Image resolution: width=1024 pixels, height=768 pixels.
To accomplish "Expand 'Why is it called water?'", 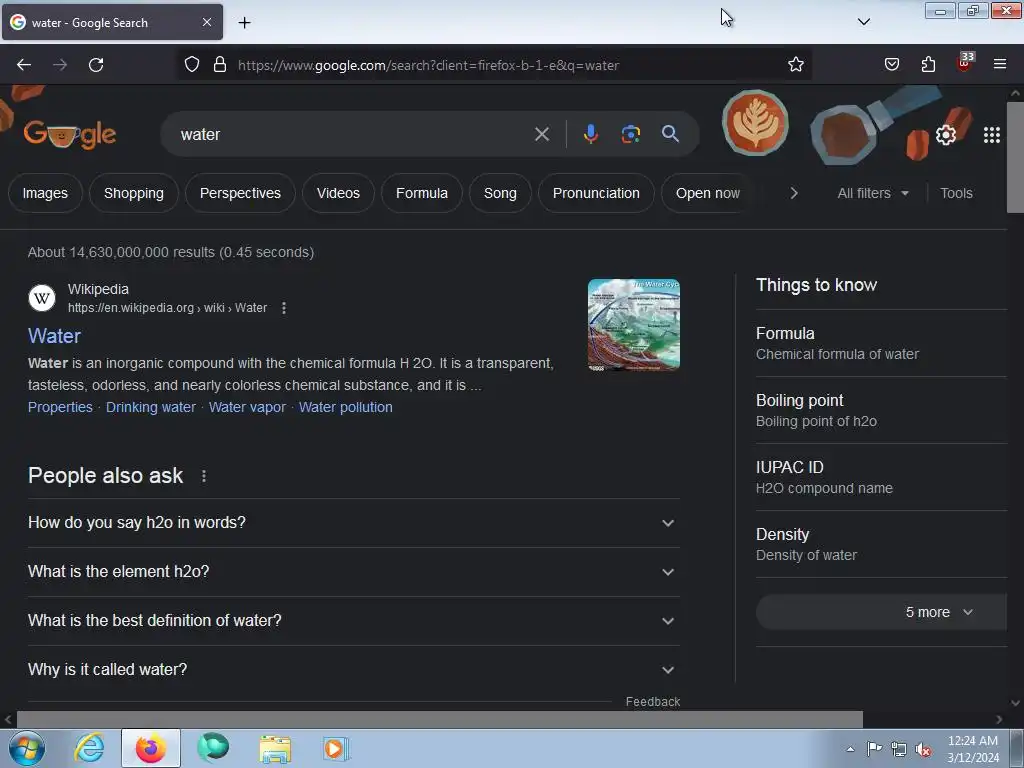I will [353, 670].
